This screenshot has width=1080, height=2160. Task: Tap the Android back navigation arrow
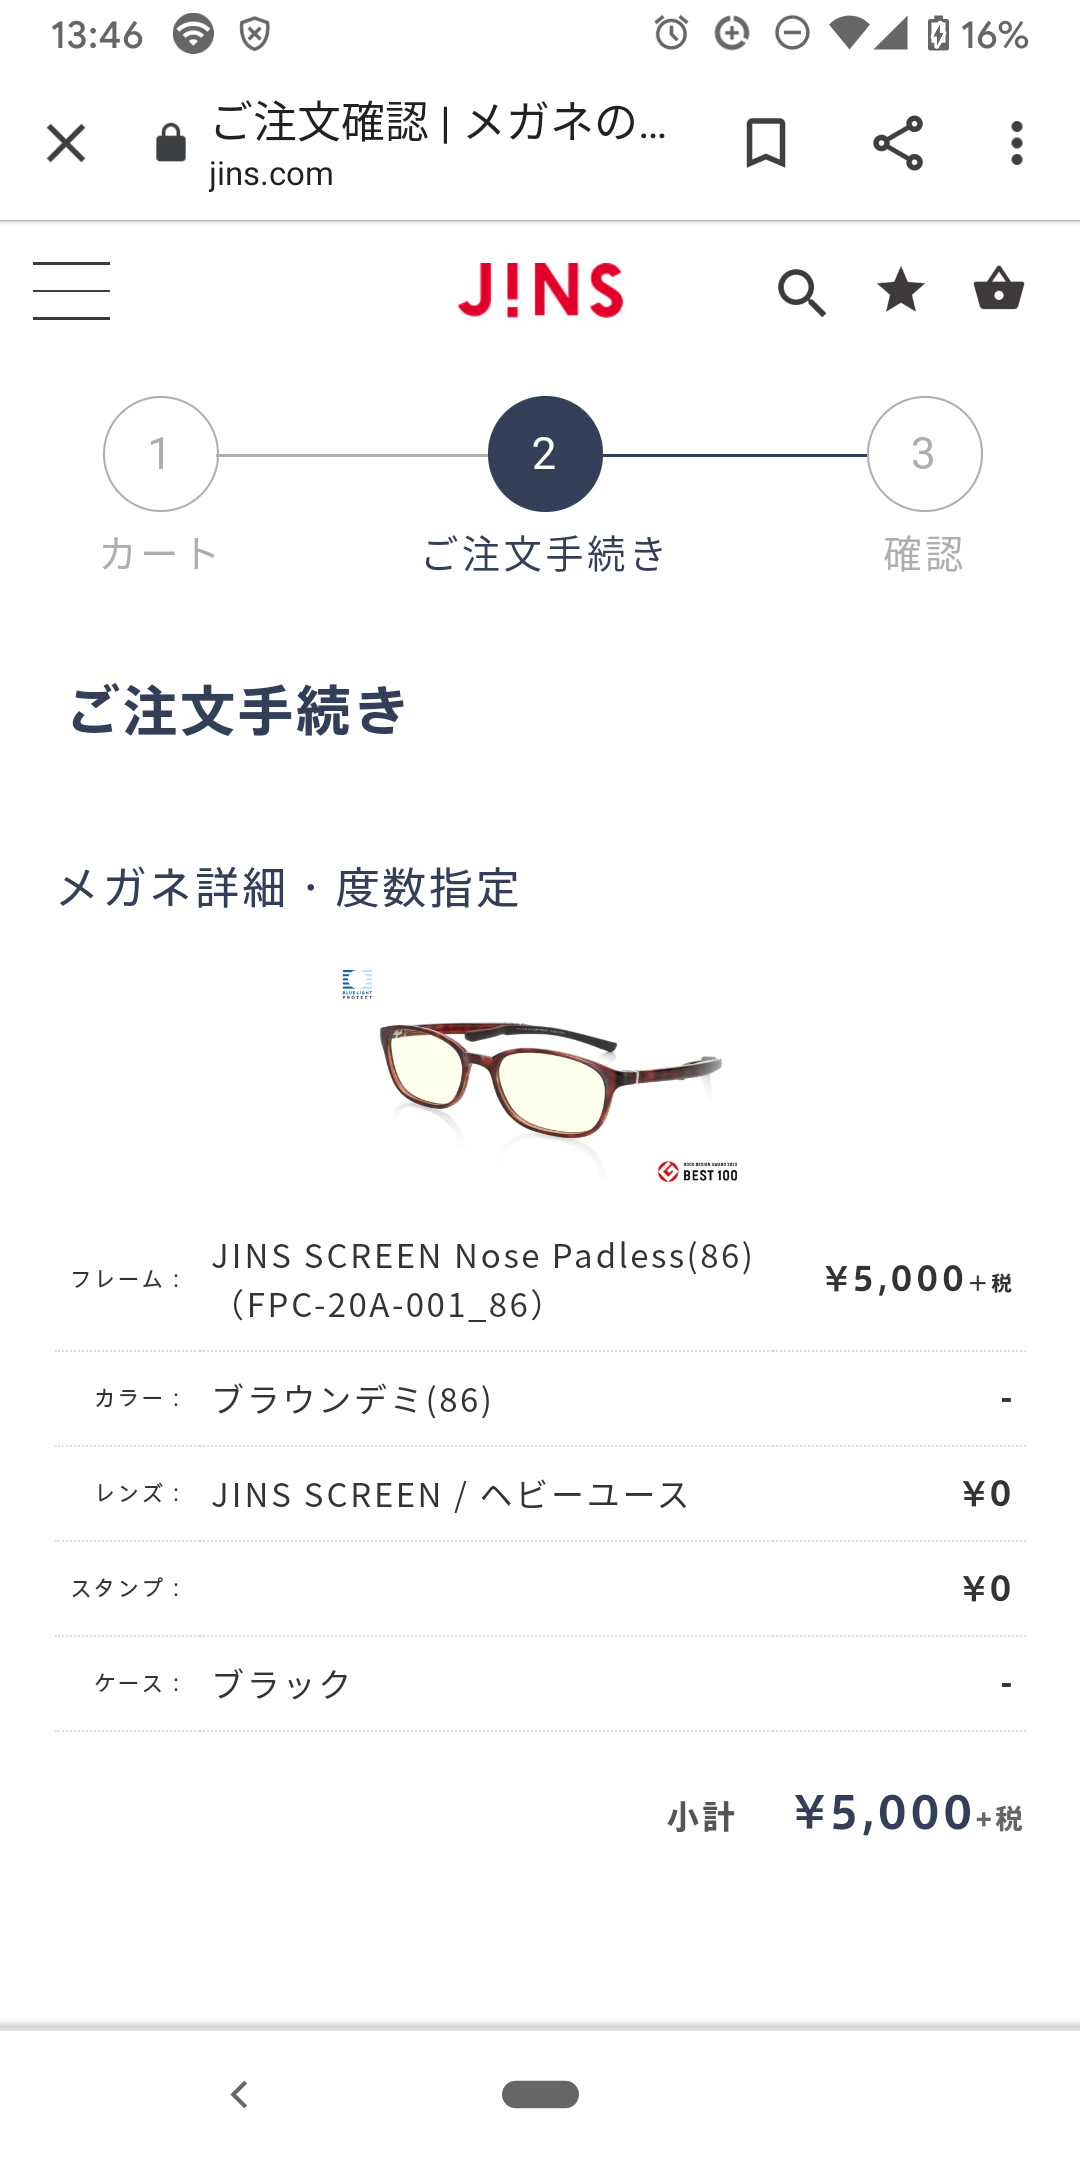click(x=239, y=2094)
